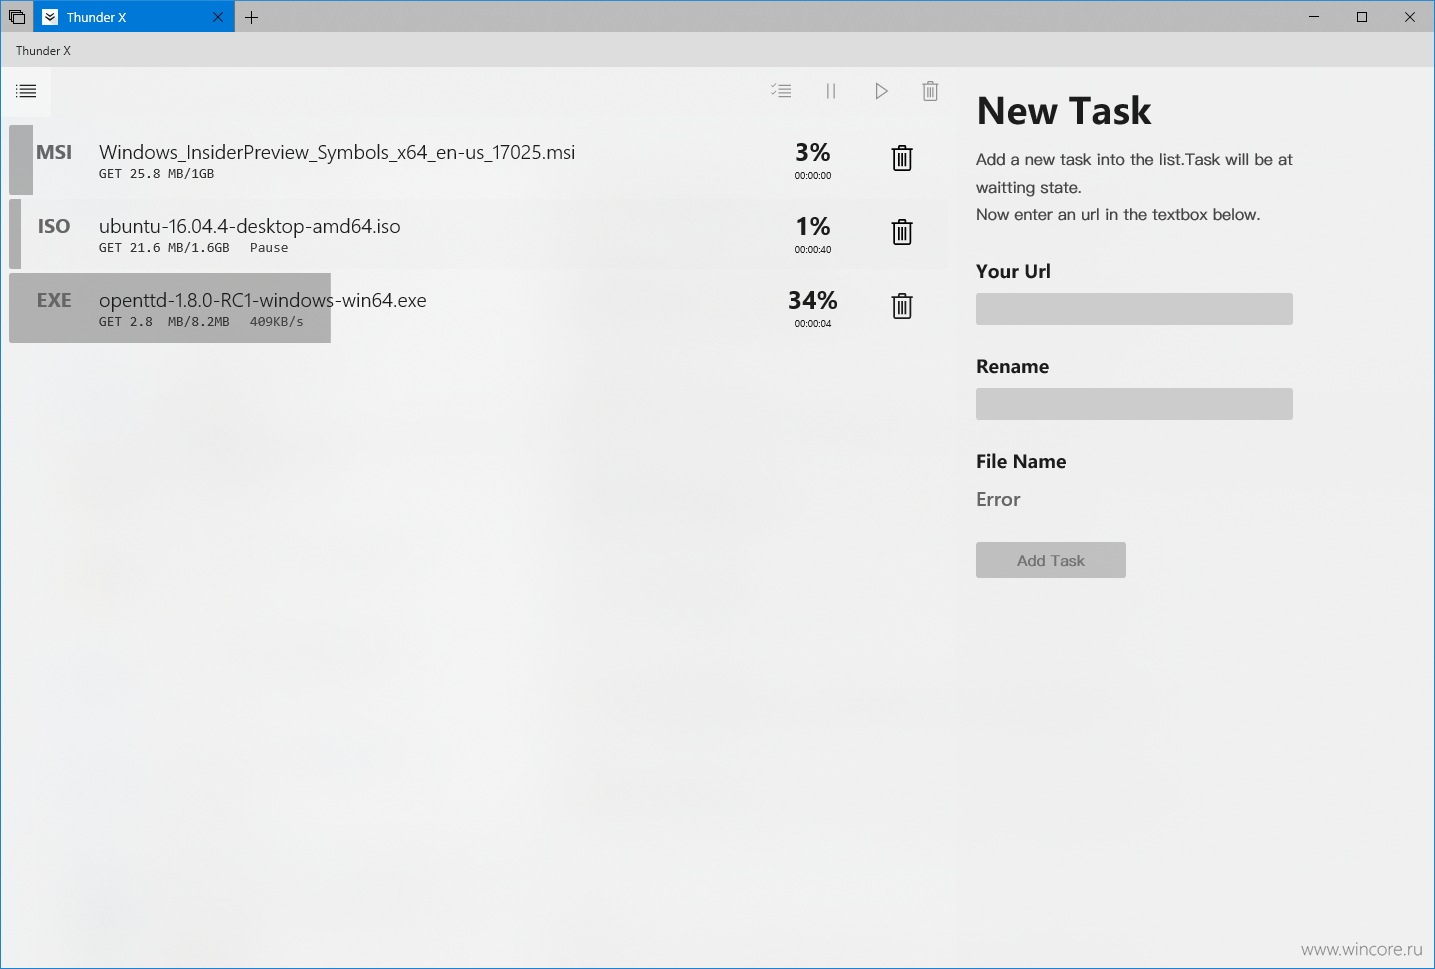Viewport: 1435px width, 969px height.
Task: Click the MSI file type badge
Action: point(54,152)
